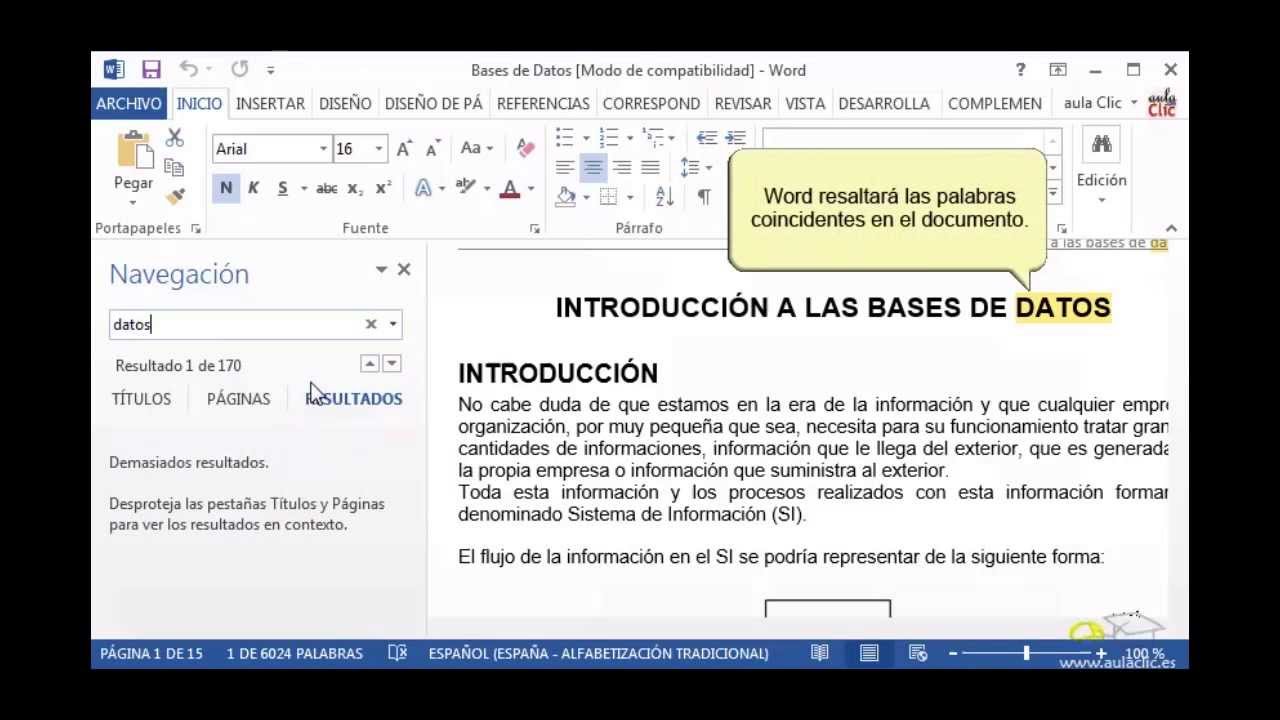Open Fuente dialog launcher
Image resolution: width=1280 pixels, height=720 pixels.
click(x=535, y=229)
